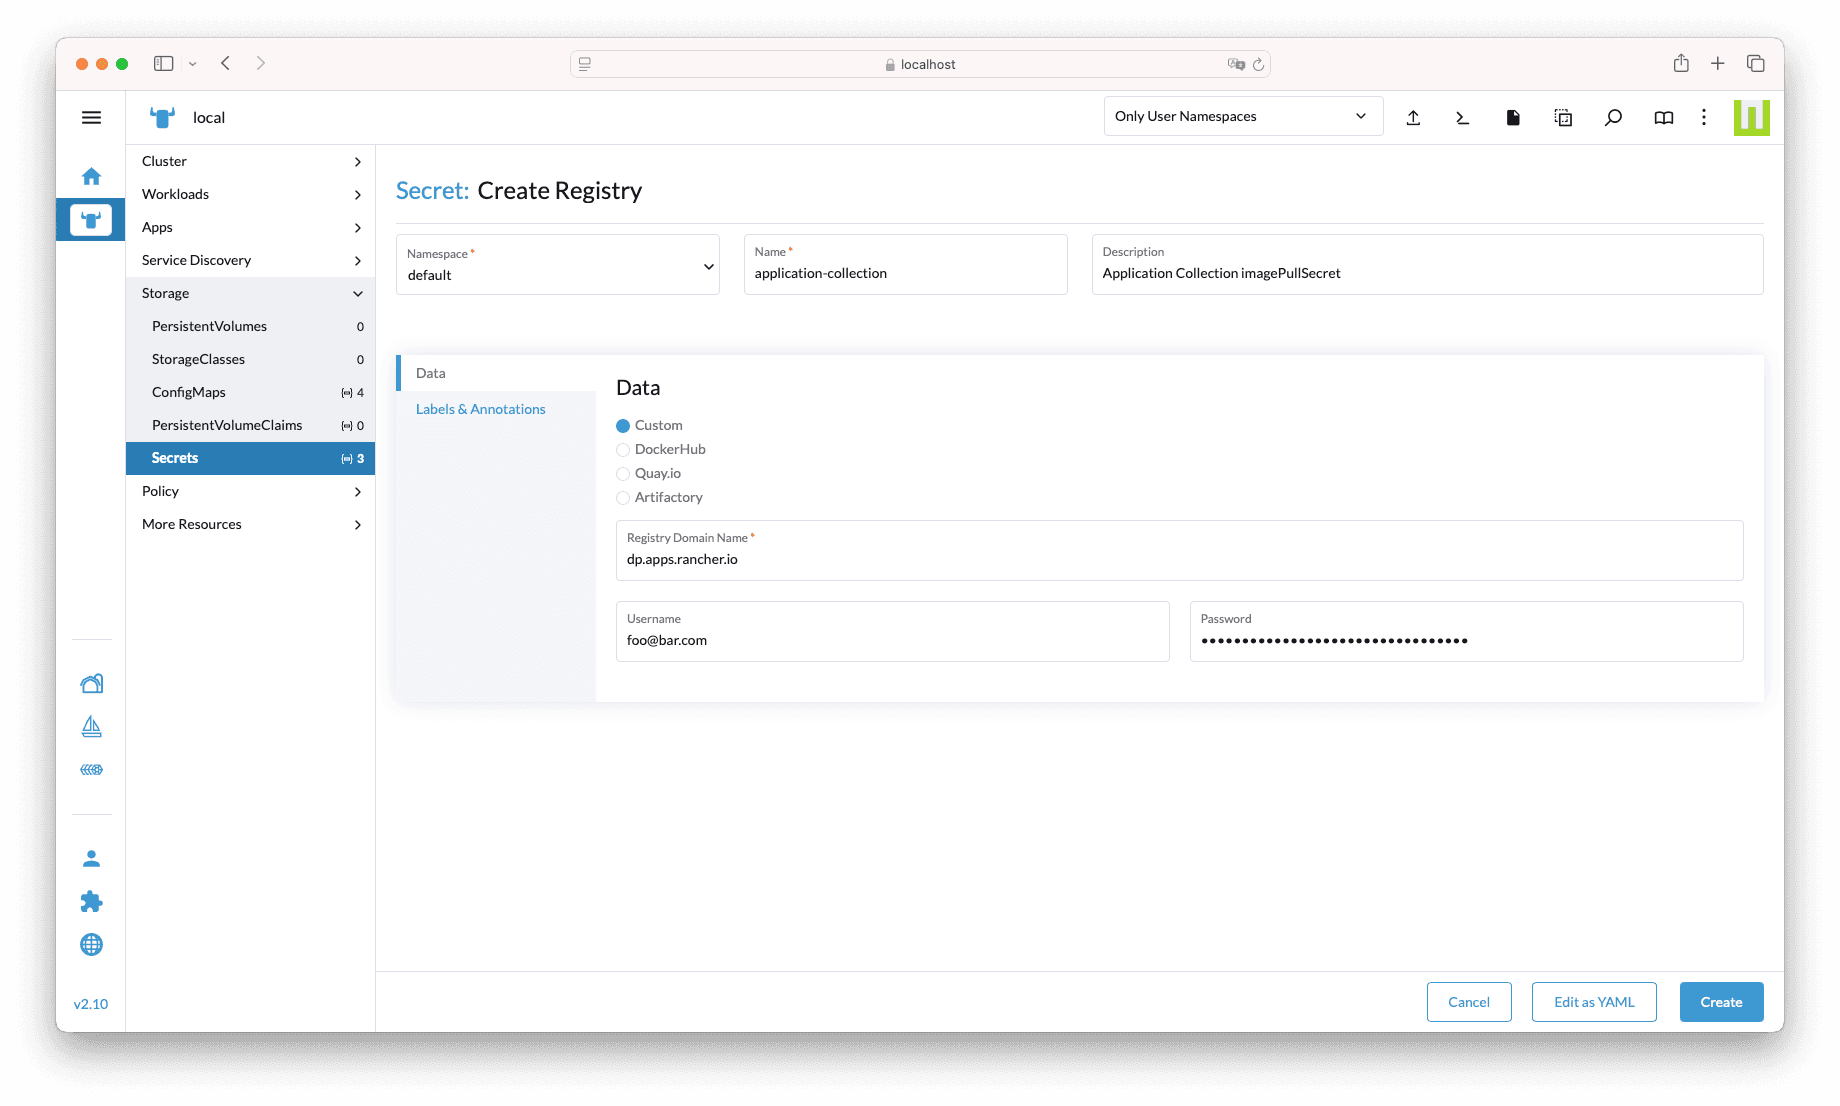
Task: Open the resource search magnifier icon
Action: tap(1613, 118)
